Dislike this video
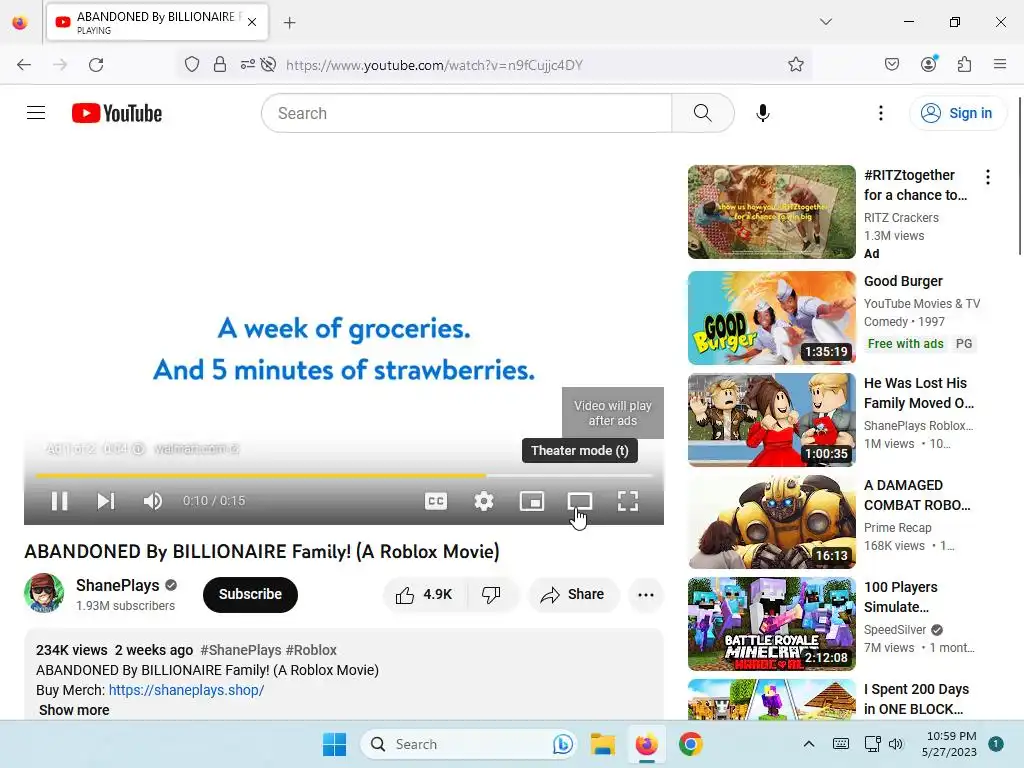The width and height of the screenshot is (1024, 768). pos(491,594)
